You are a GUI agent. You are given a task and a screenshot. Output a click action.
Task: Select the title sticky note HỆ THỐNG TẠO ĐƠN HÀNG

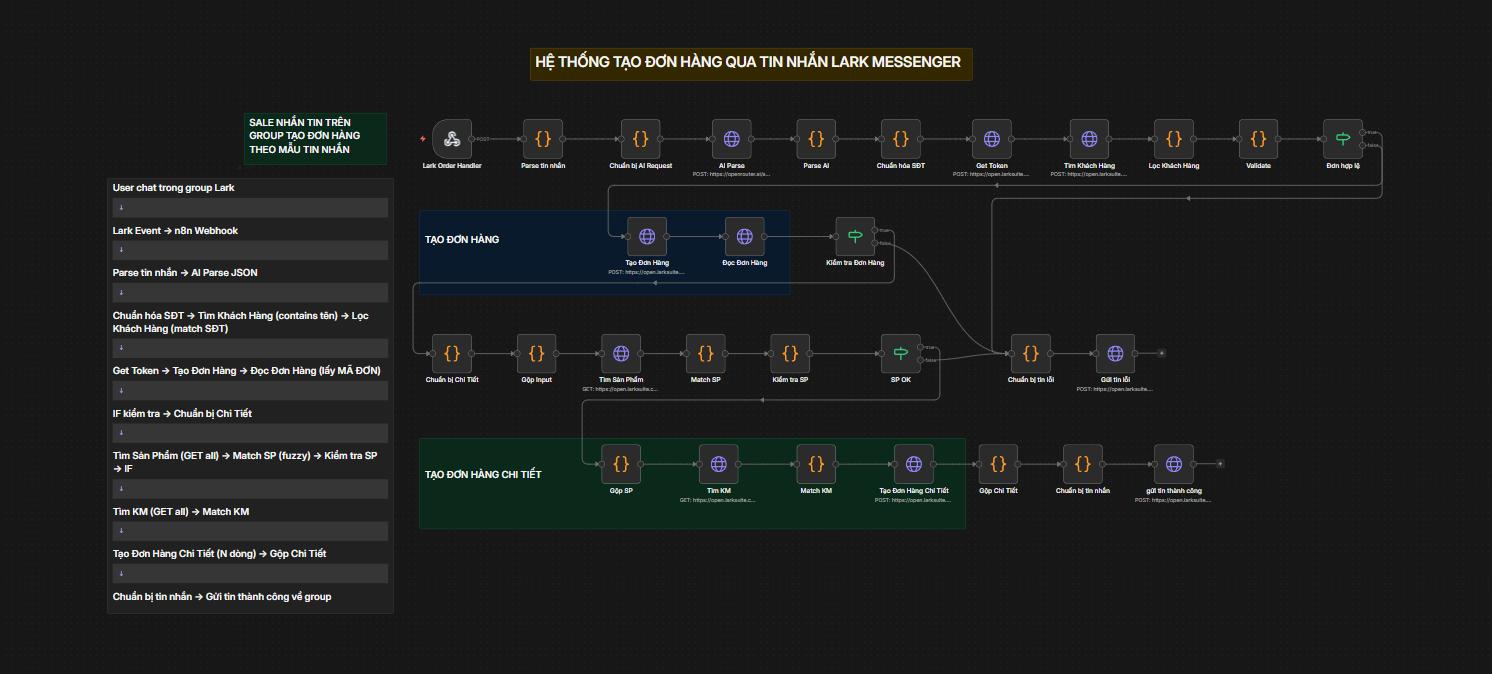[x=751, y=63]
